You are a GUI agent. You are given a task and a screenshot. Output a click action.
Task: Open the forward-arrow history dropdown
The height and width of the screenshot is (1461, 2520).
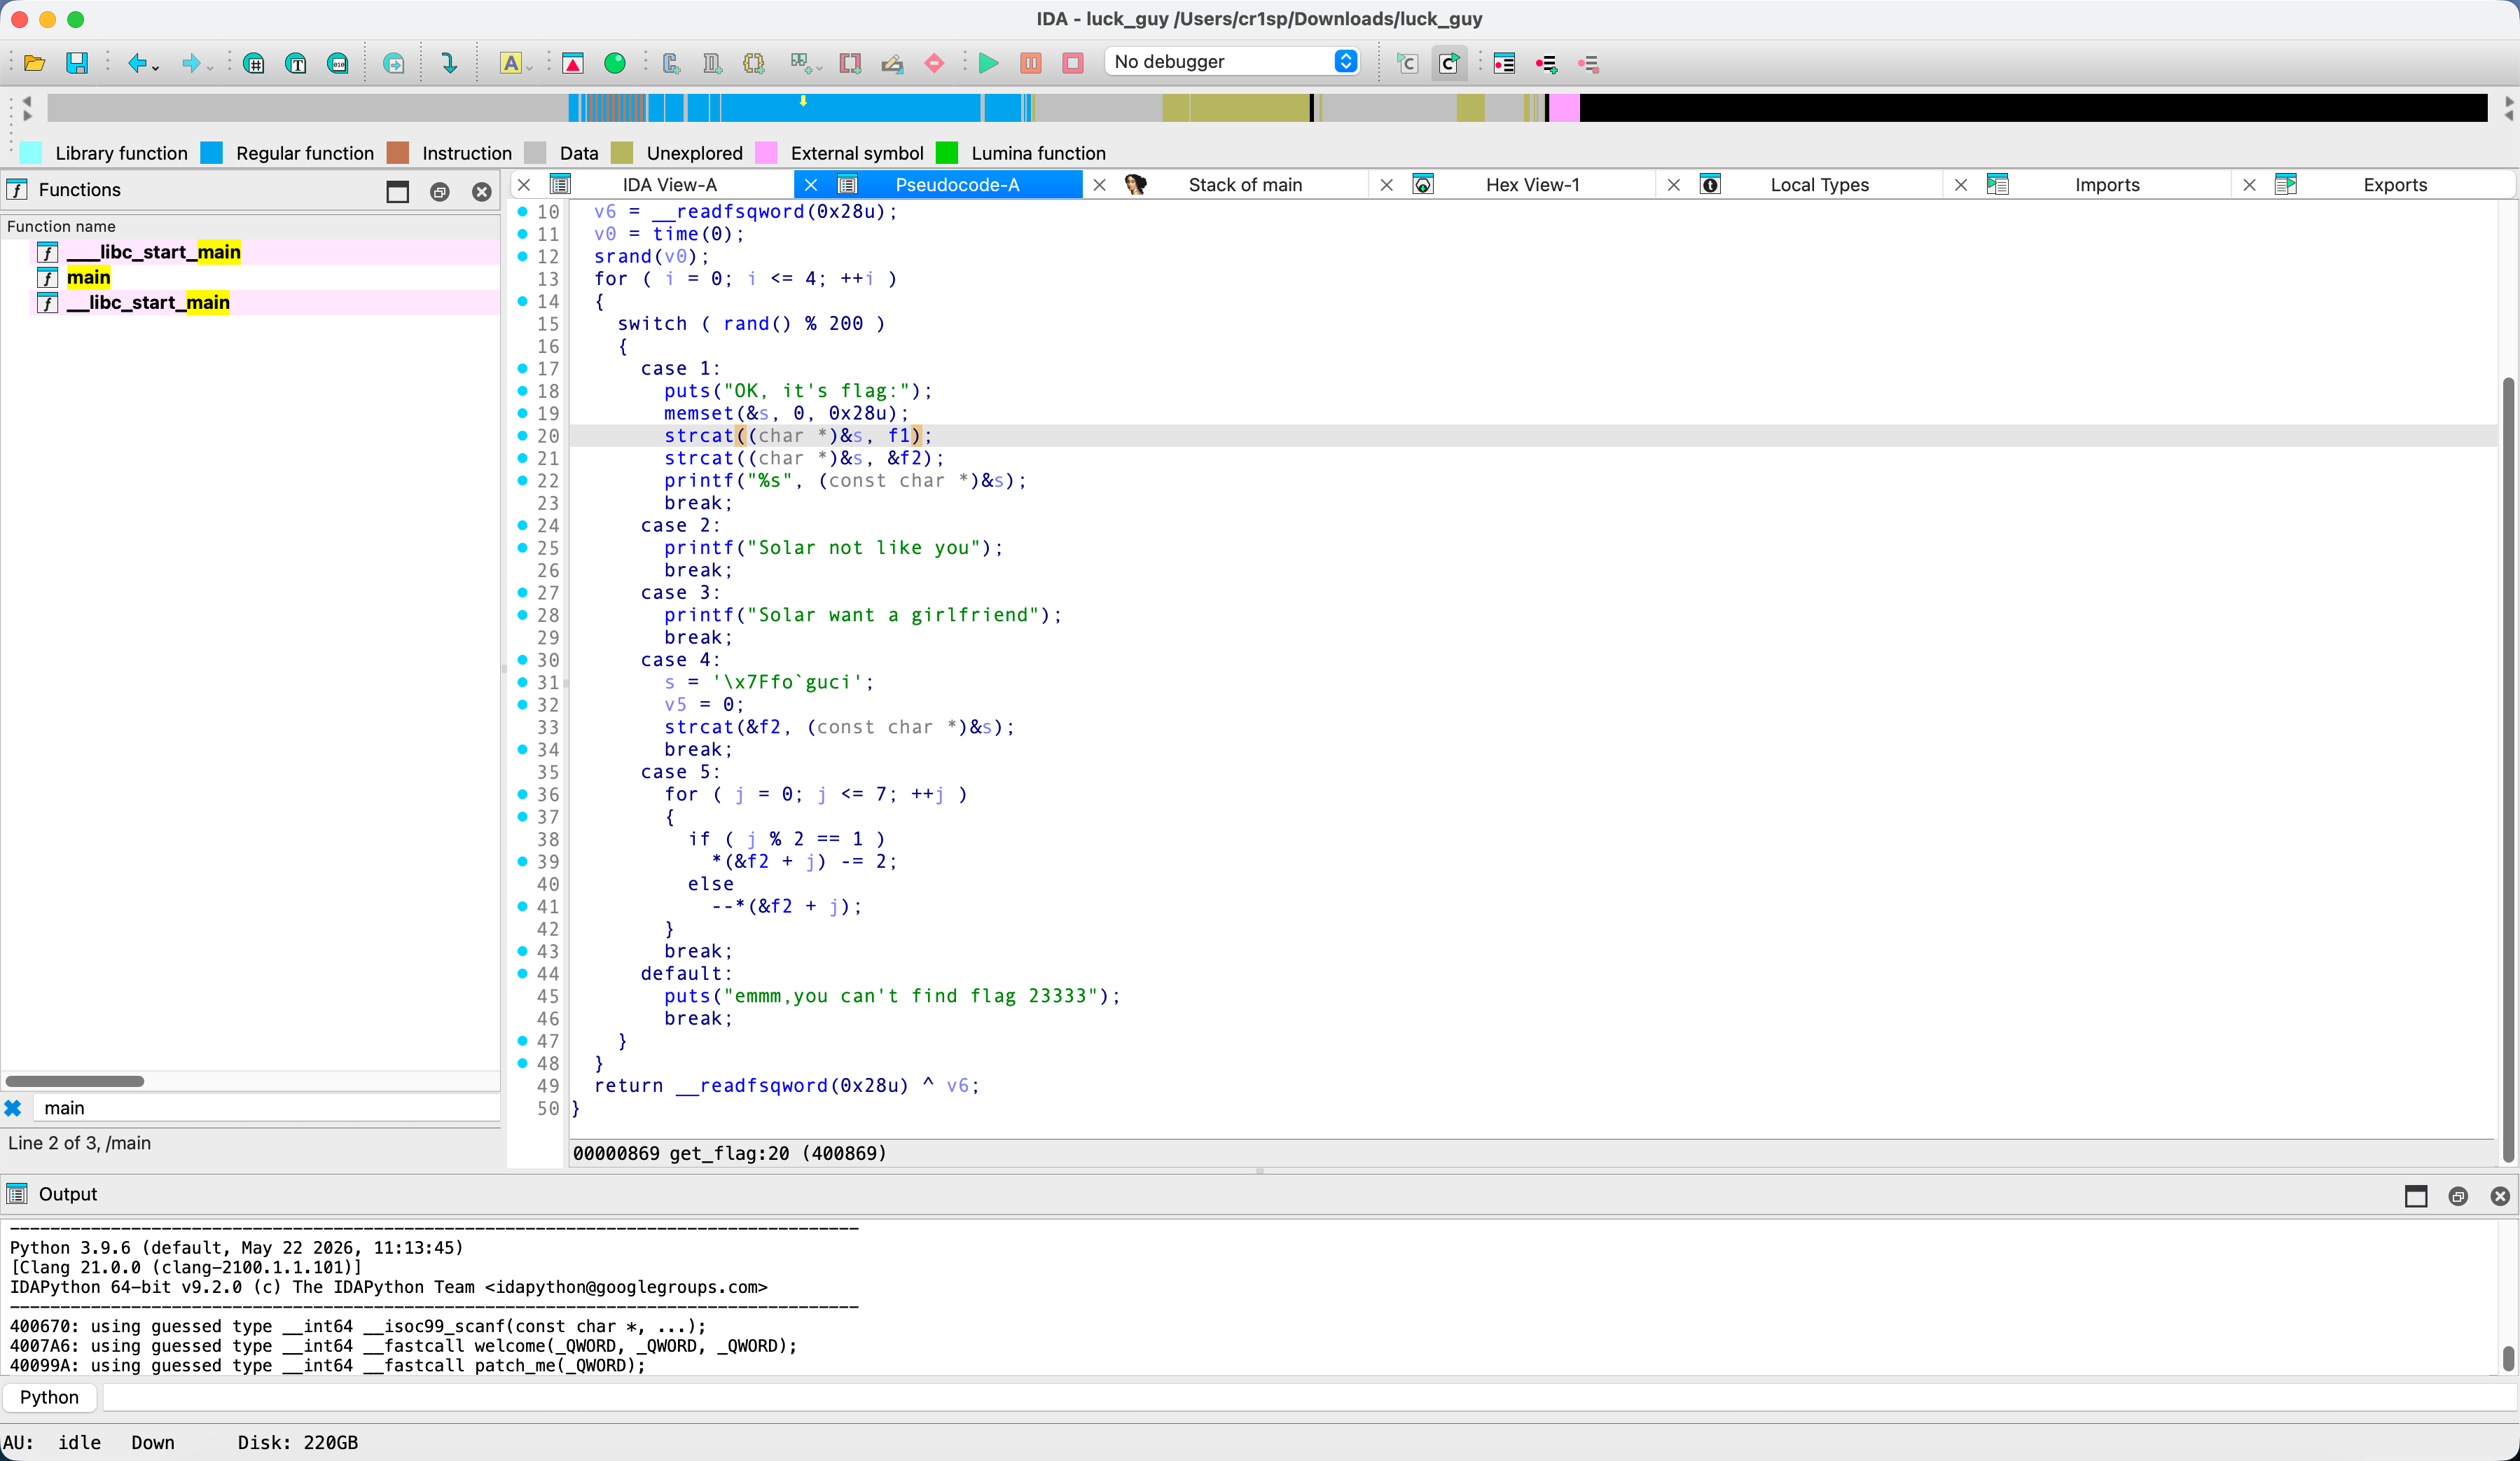(x=210, y=67)
